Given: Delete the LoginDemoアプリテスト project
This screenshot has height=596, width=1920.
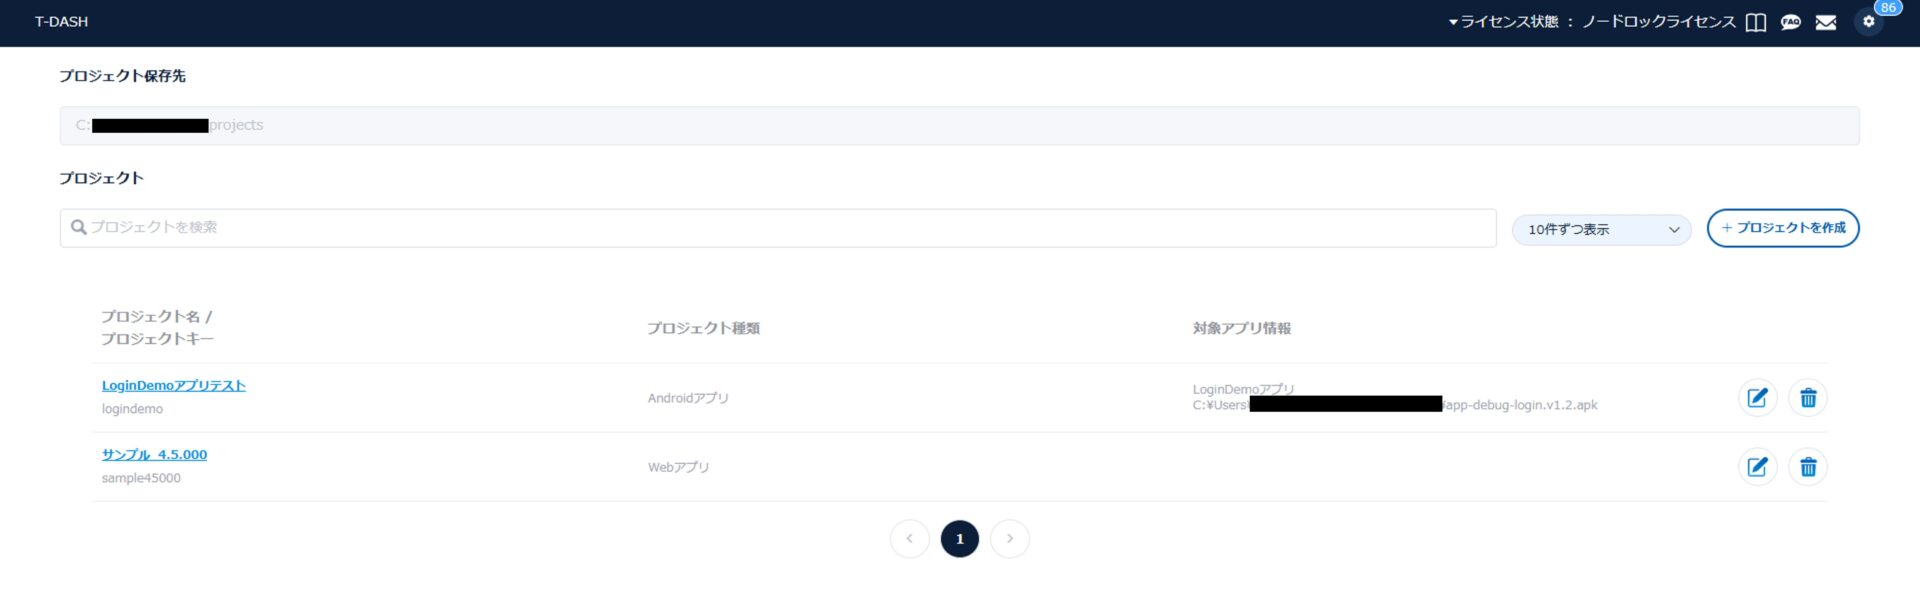Looking at the screenshot, I should coord(1807,398).
